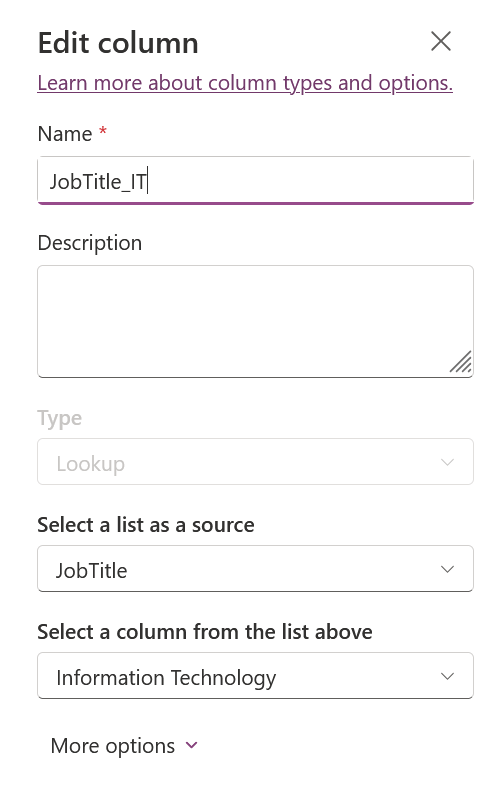Click the red required asterisk beside Name
The width and height of the screenshot is (480, 800).
tap(103, 132)
